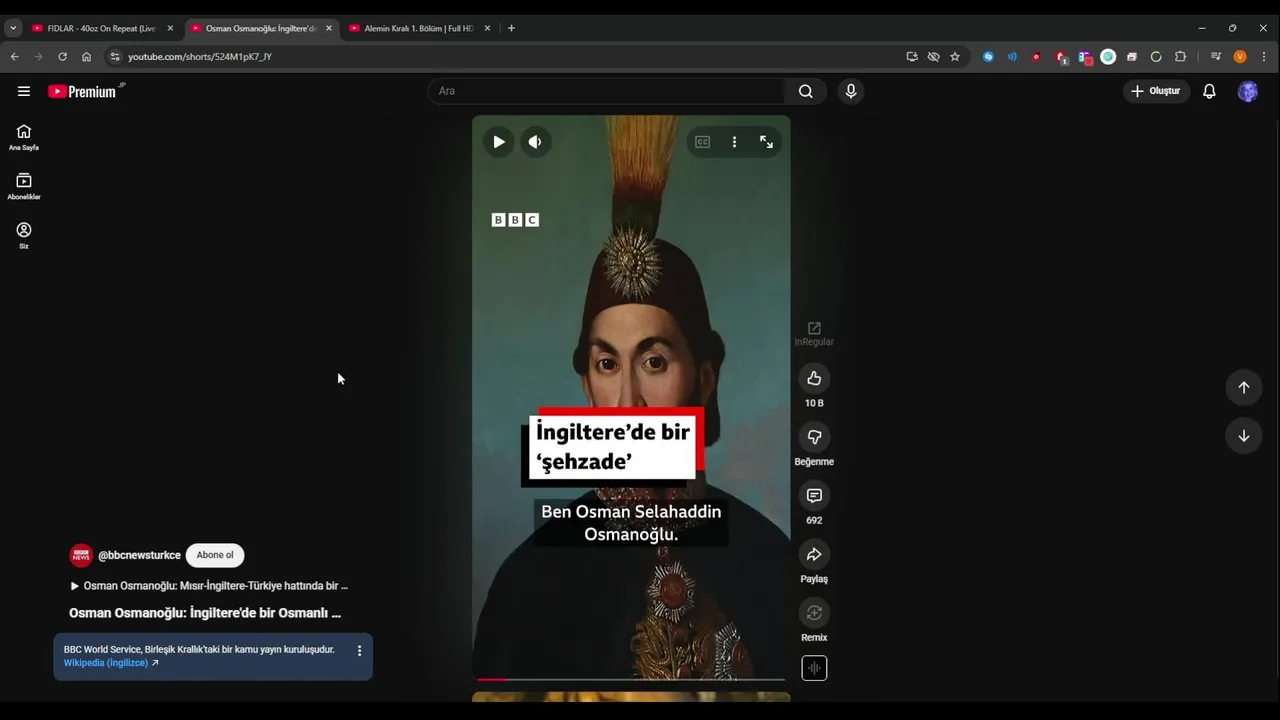Open the notifications bell
Image resolution: width=1280 pixels, height=720 pixels.
1209,91
